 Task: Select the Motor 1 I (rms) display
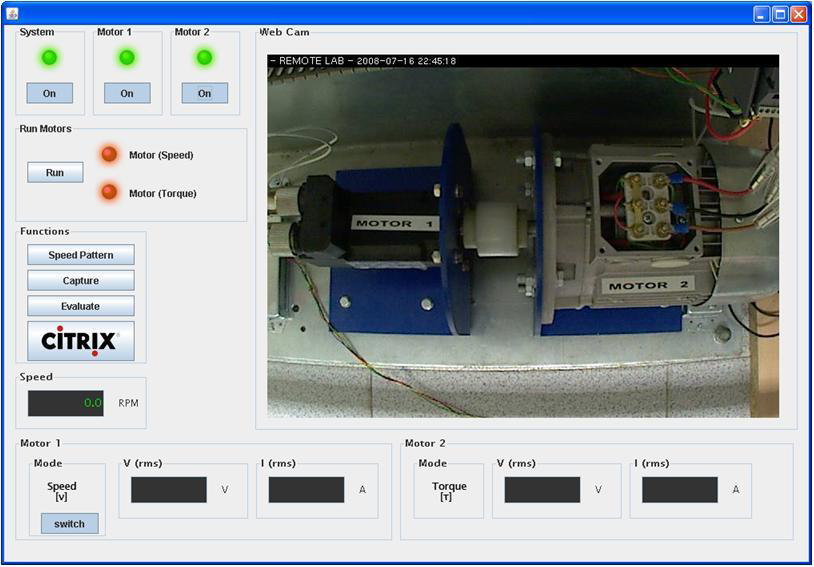tap(306, 490)
